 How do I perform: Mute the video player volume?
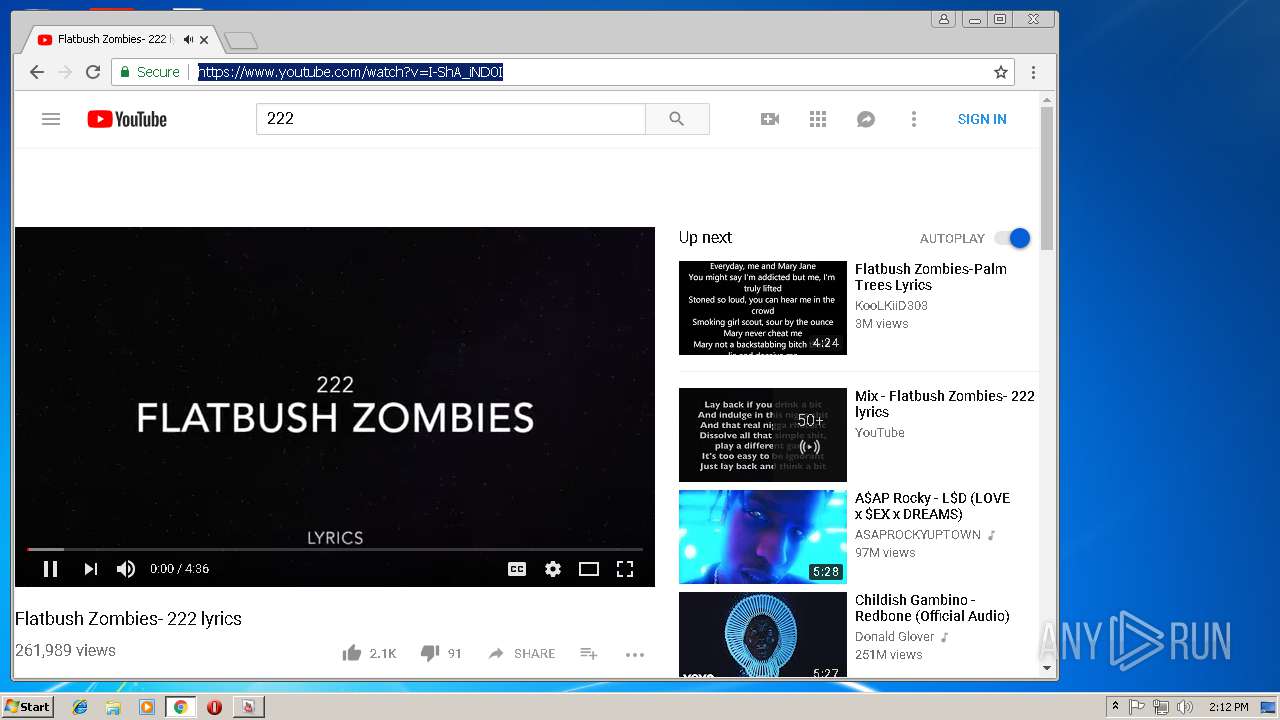[126, 569]
